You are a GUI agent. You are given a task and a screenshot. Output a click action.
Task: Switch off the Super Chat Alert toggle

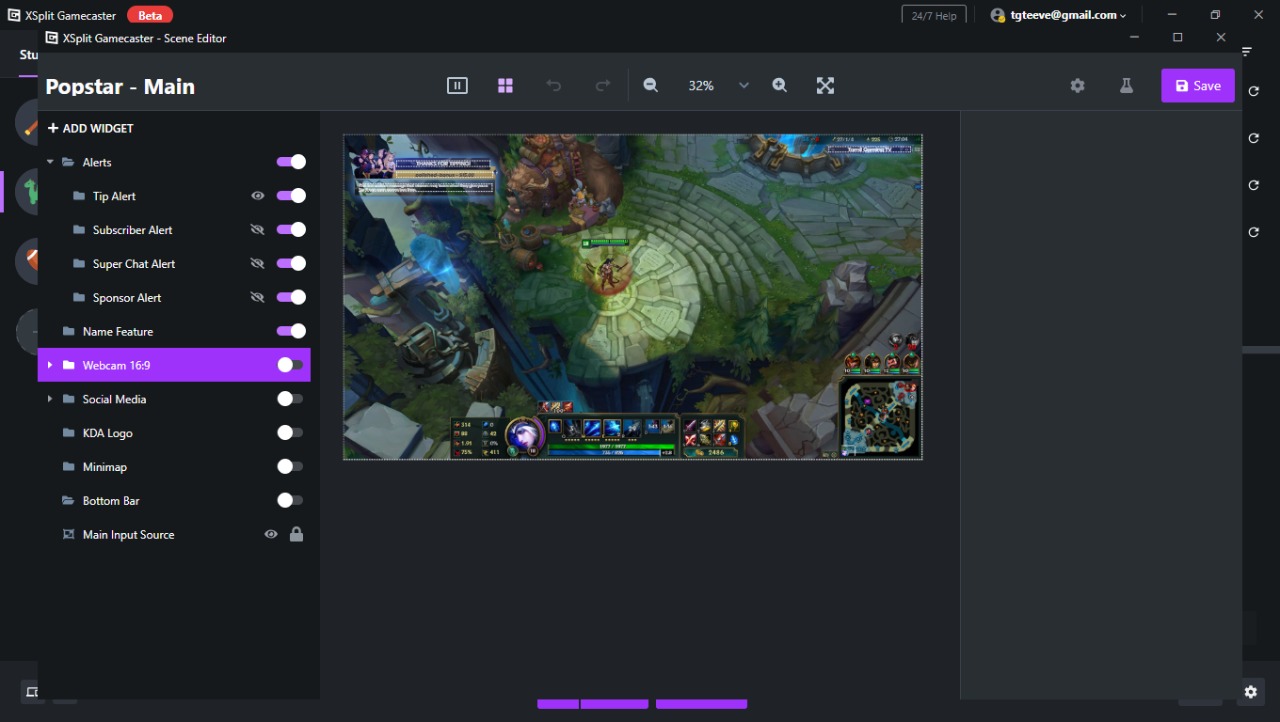pos(291,263)
